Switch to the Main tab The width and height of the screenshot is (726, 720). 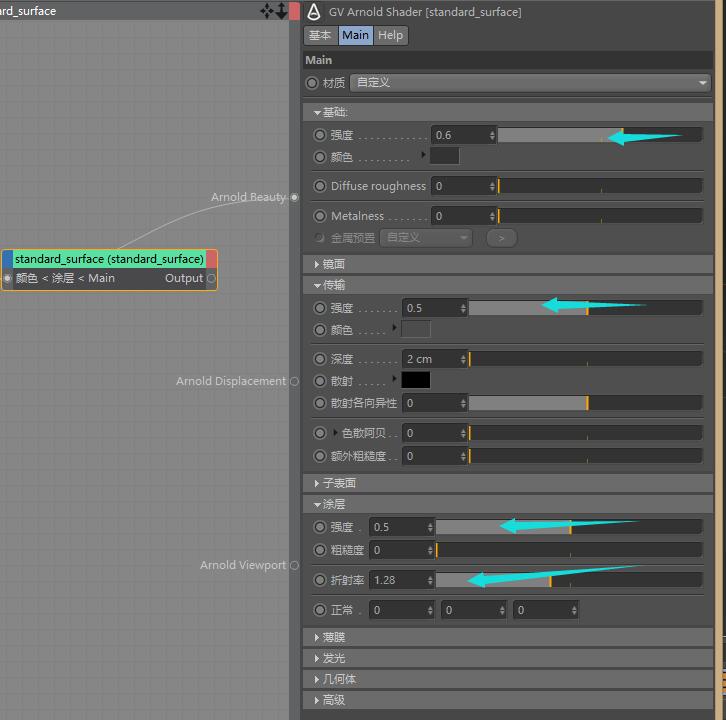point(355,35)
